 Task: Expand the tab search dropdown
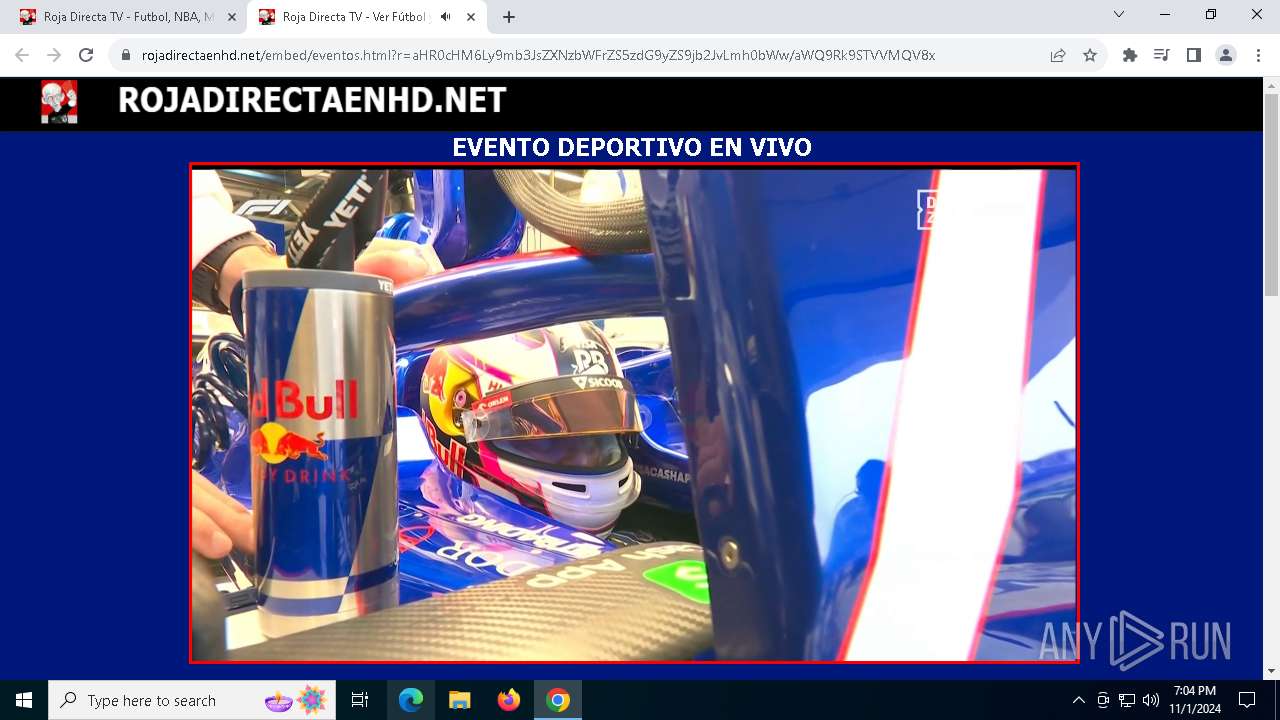coord(1119,15)
